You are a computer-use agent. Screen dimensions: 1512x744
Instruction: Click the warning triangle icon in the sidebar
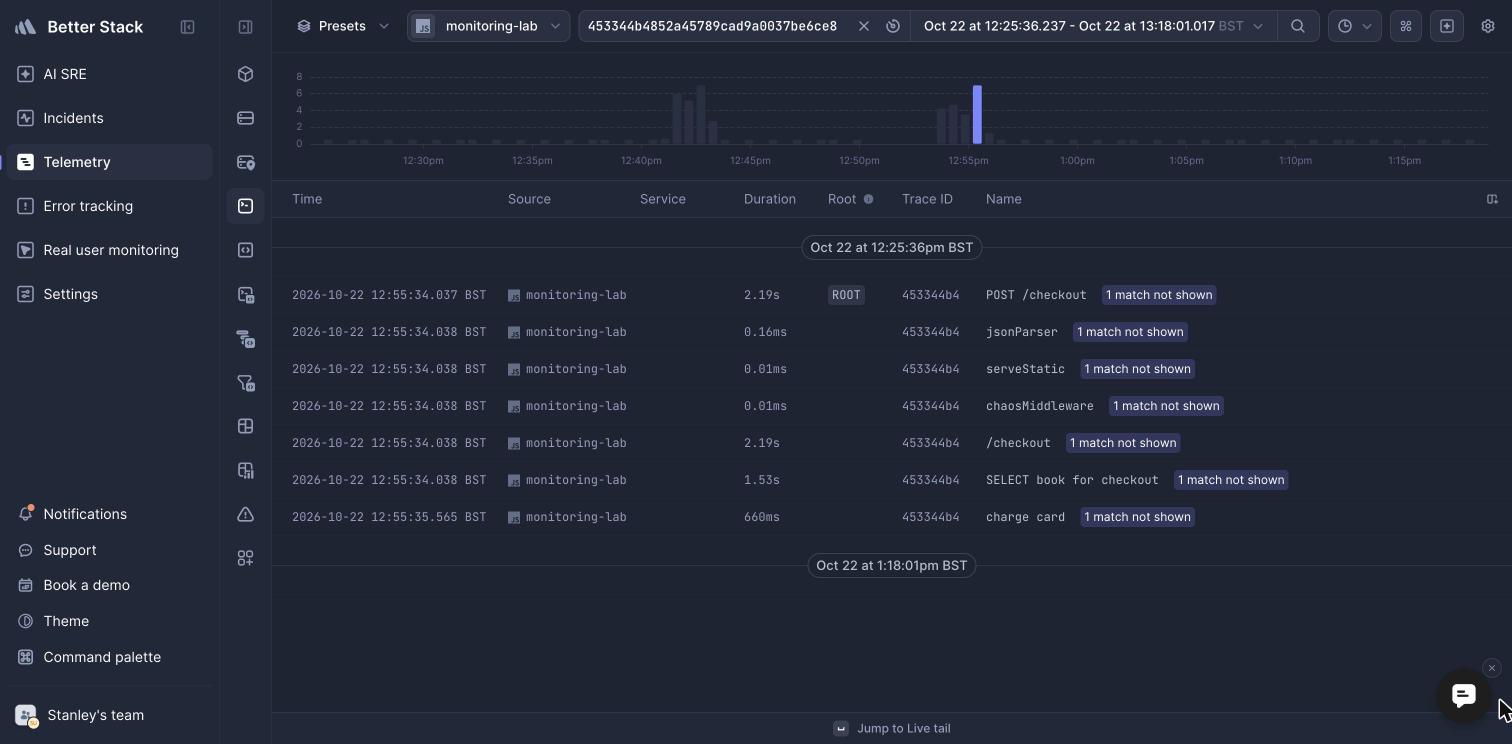245,514
